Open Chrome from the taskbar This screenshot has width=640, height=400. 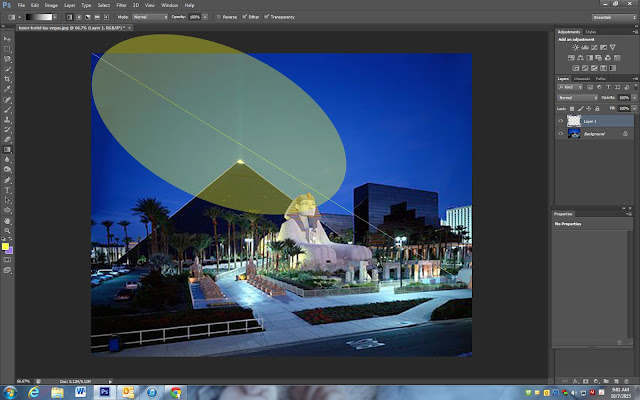coord(176,393)
